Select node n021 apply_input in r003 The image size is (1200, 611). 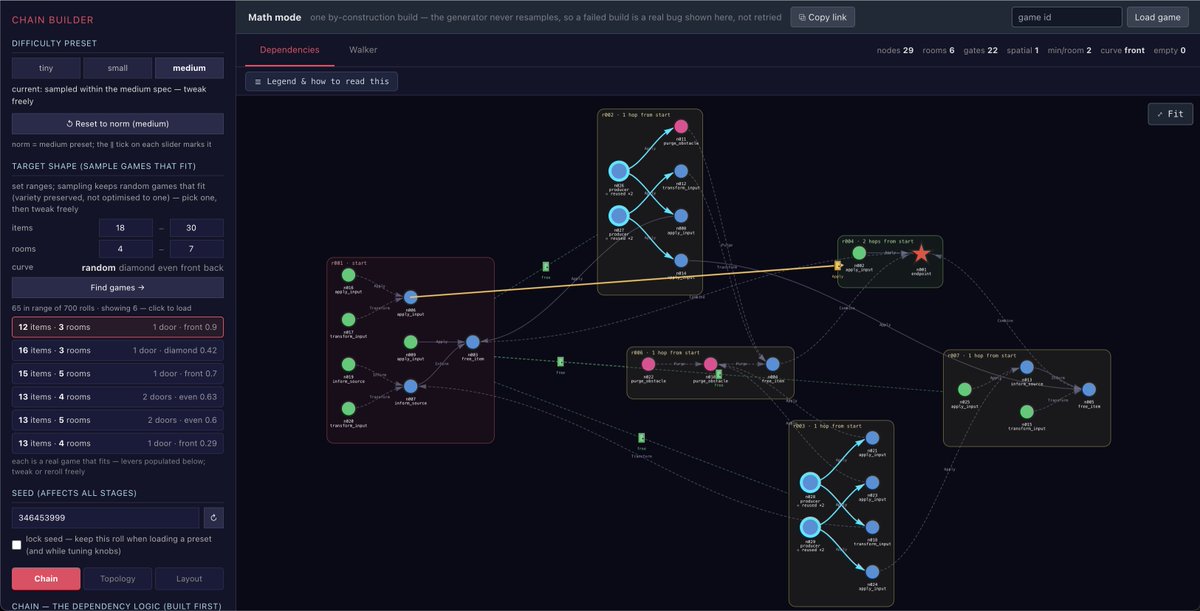(x=872, y=438)
